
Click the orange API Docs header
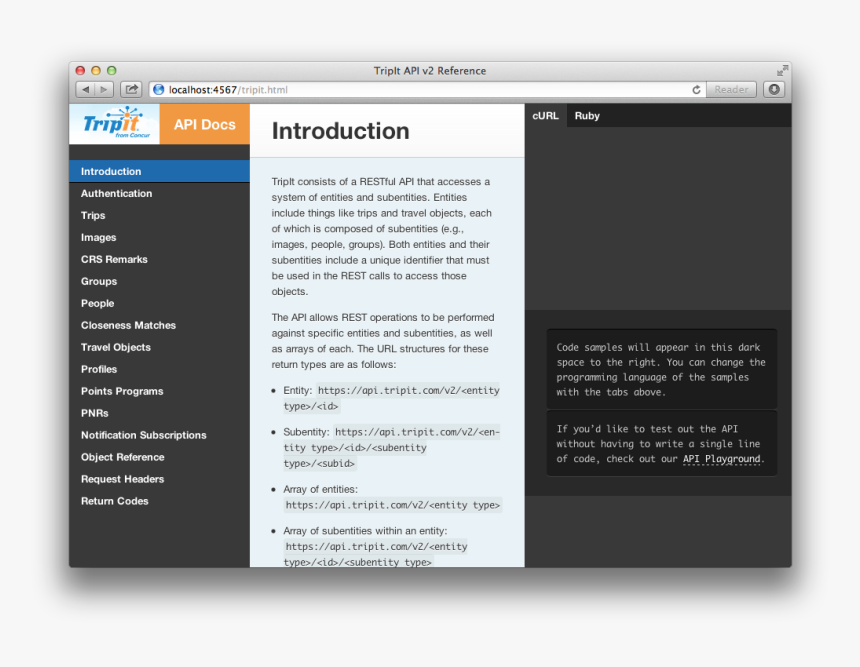[x=205, y=124]
